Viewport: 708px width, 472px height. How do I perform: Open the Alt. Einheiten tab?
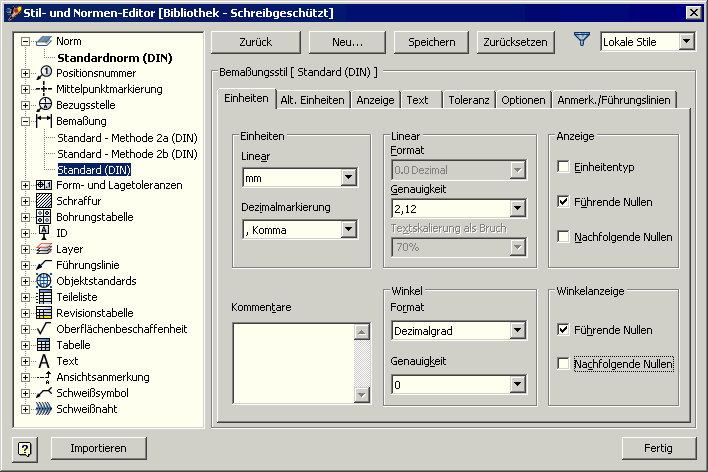[312, 100]
